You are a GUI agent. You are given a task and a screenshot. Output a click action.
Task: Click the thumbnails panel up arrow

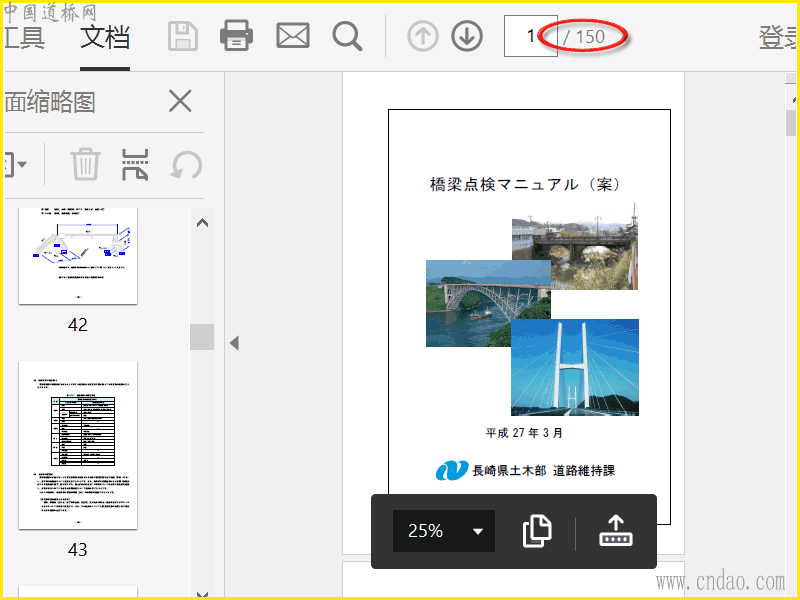click(x=203, y=223)
